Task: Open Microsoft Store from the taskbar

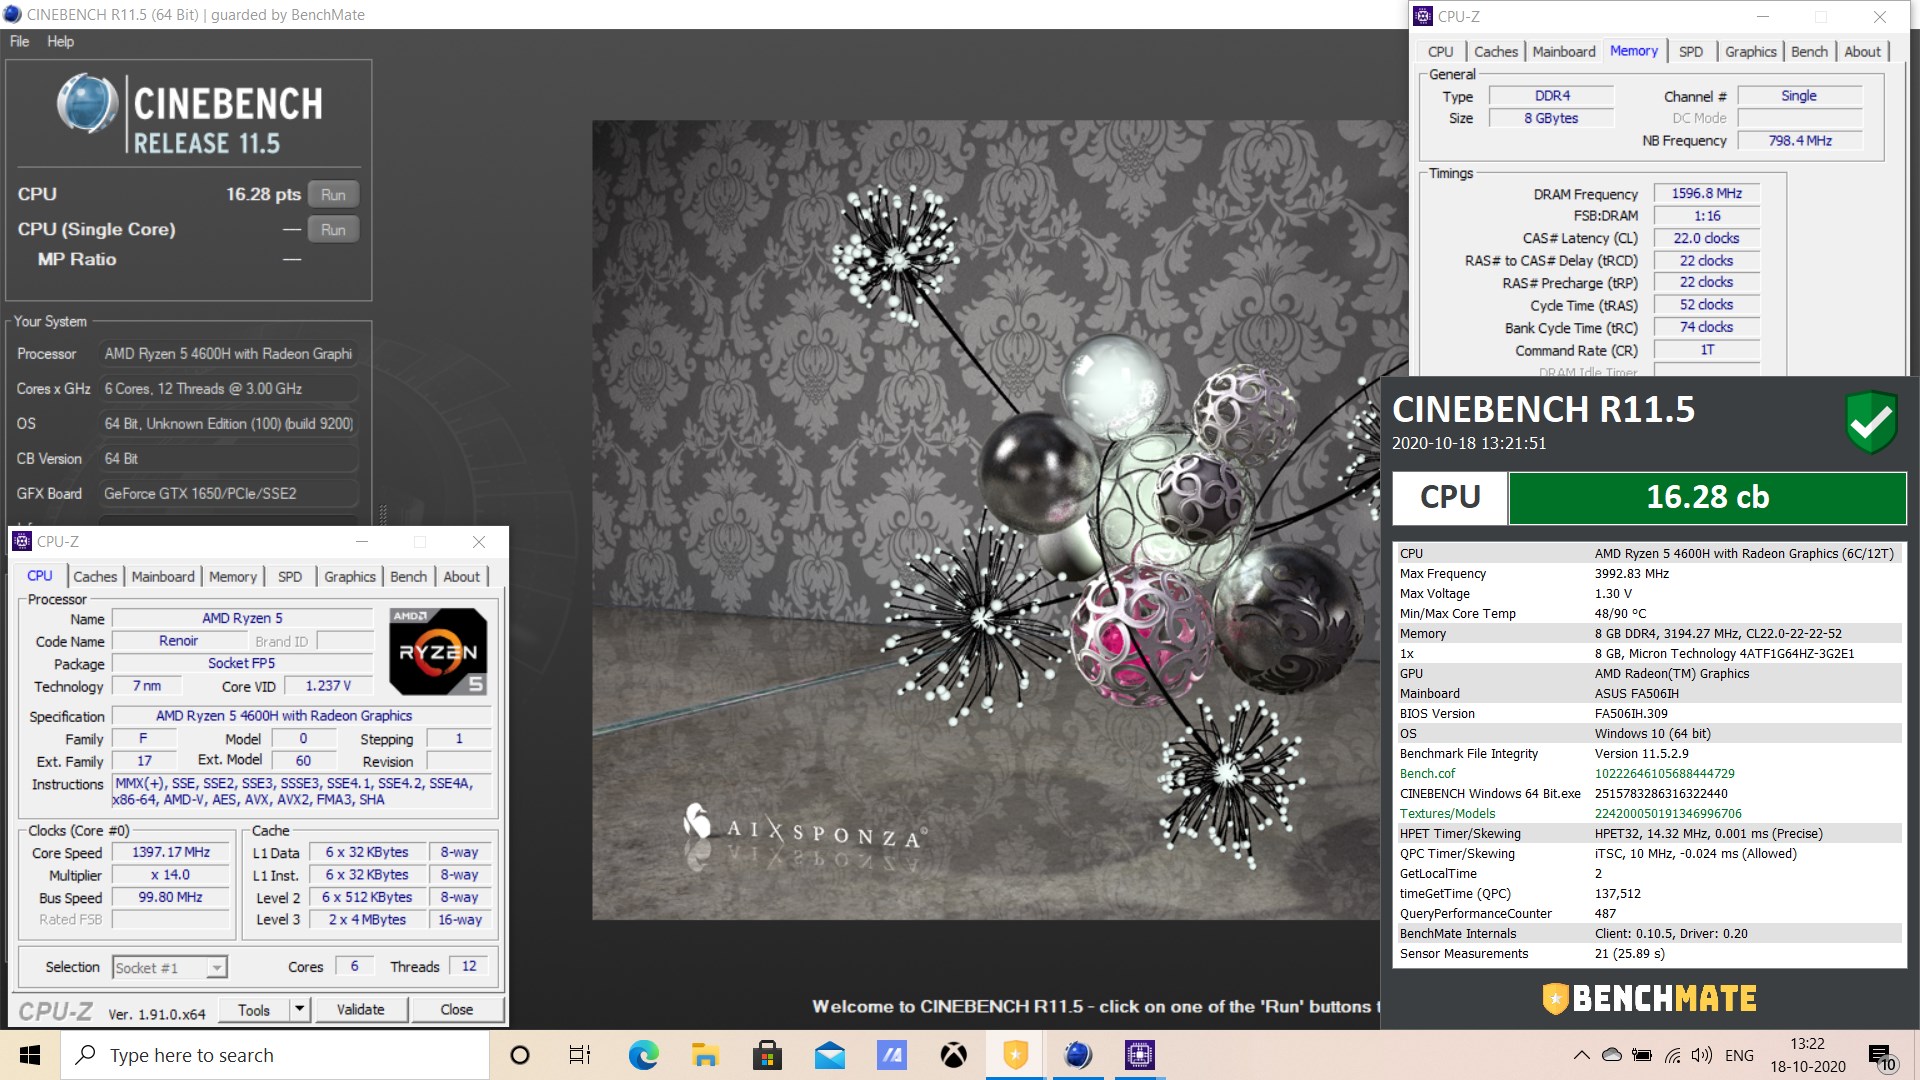Action: [767, 1055]
